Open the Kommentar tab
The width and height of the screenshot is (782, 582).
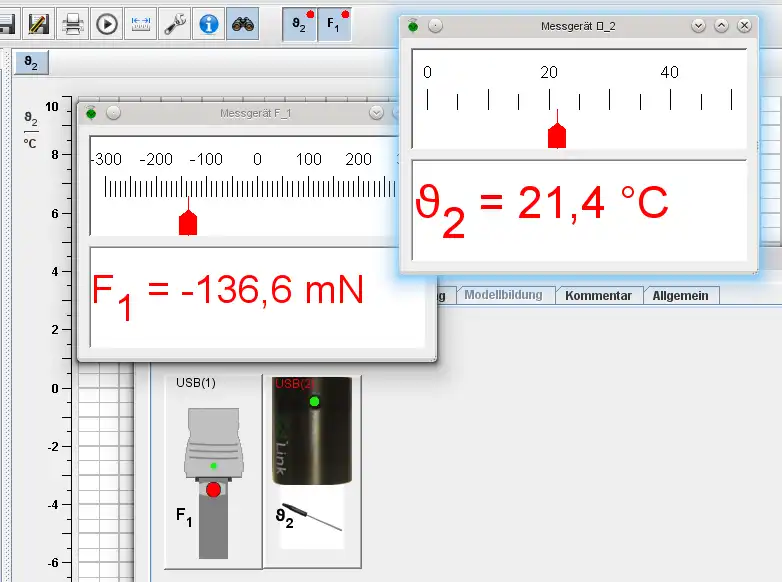[598, 295]
